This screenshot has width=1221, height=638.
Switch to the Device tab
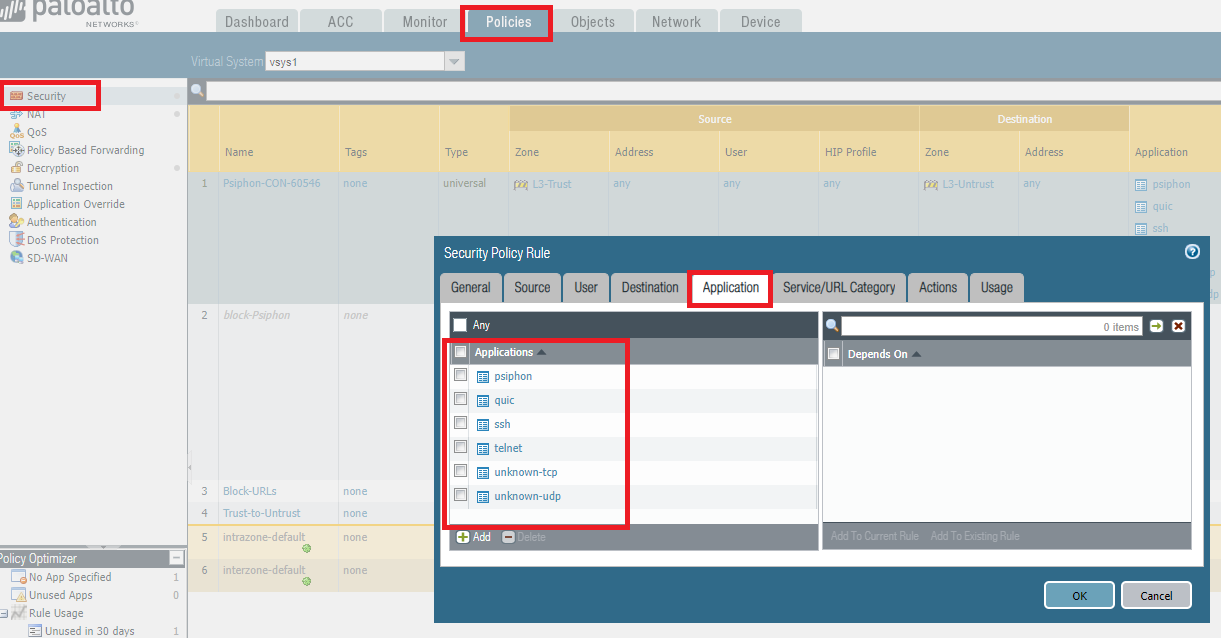pos(761,21)
